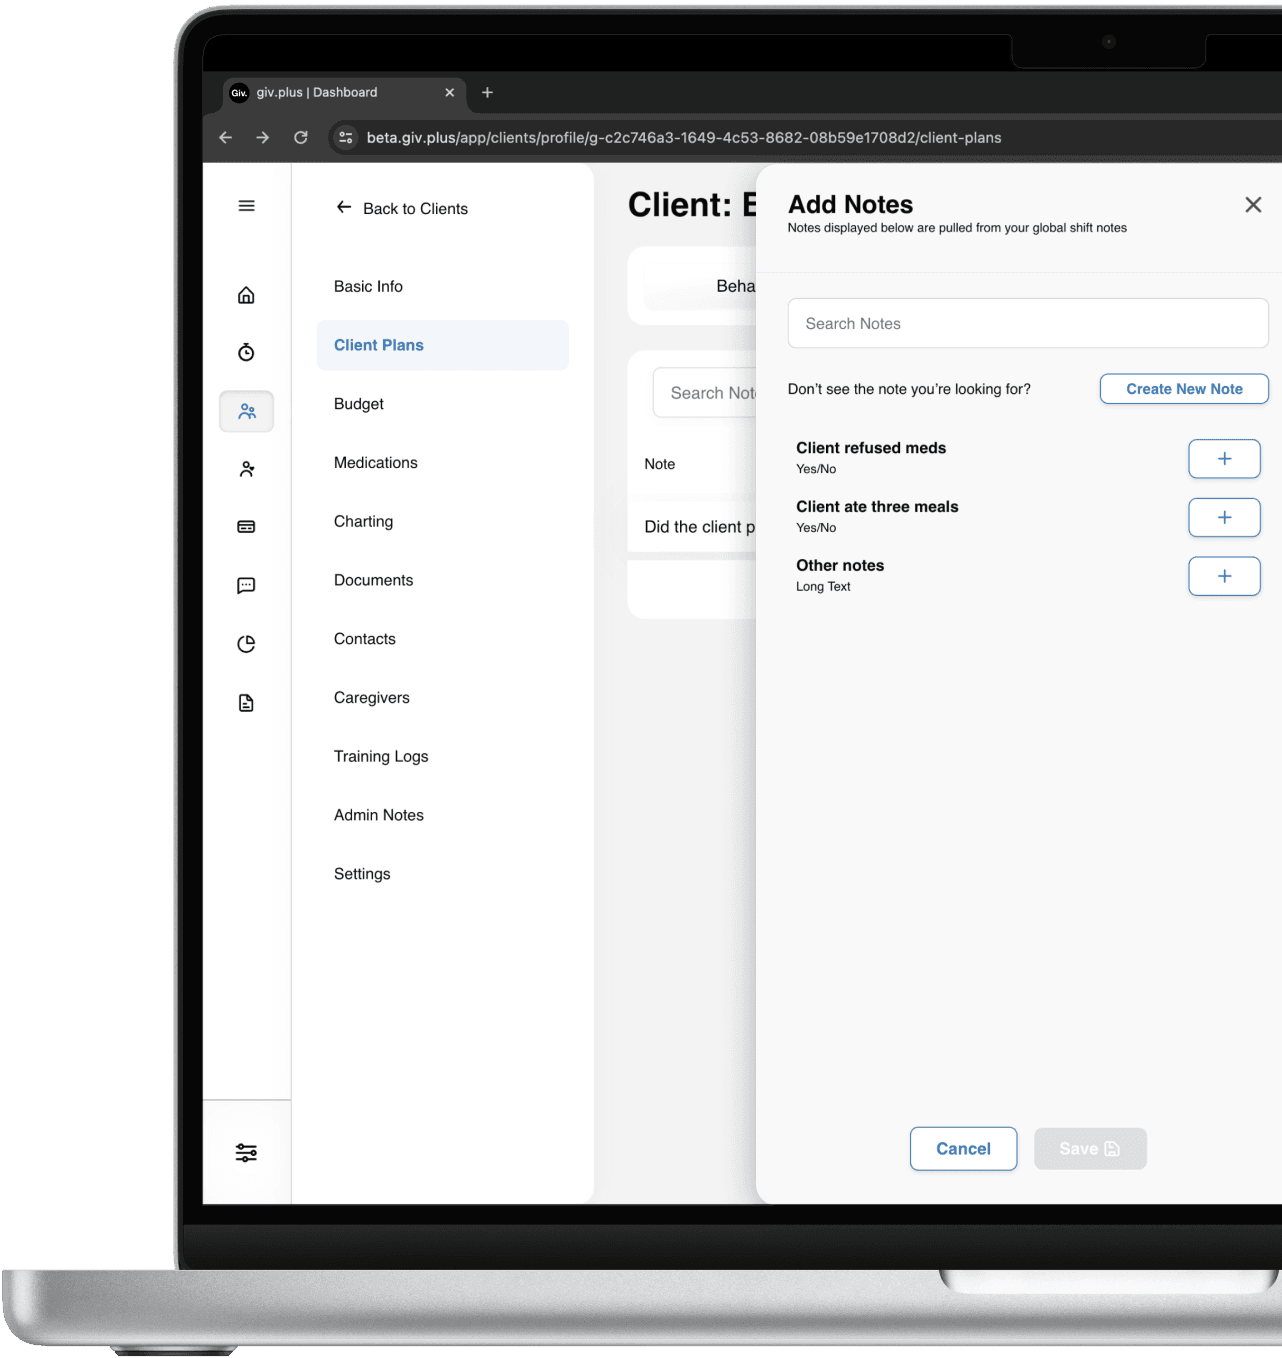
Task: Select the highlighted Clients people icon
Action: coord(246,411)
